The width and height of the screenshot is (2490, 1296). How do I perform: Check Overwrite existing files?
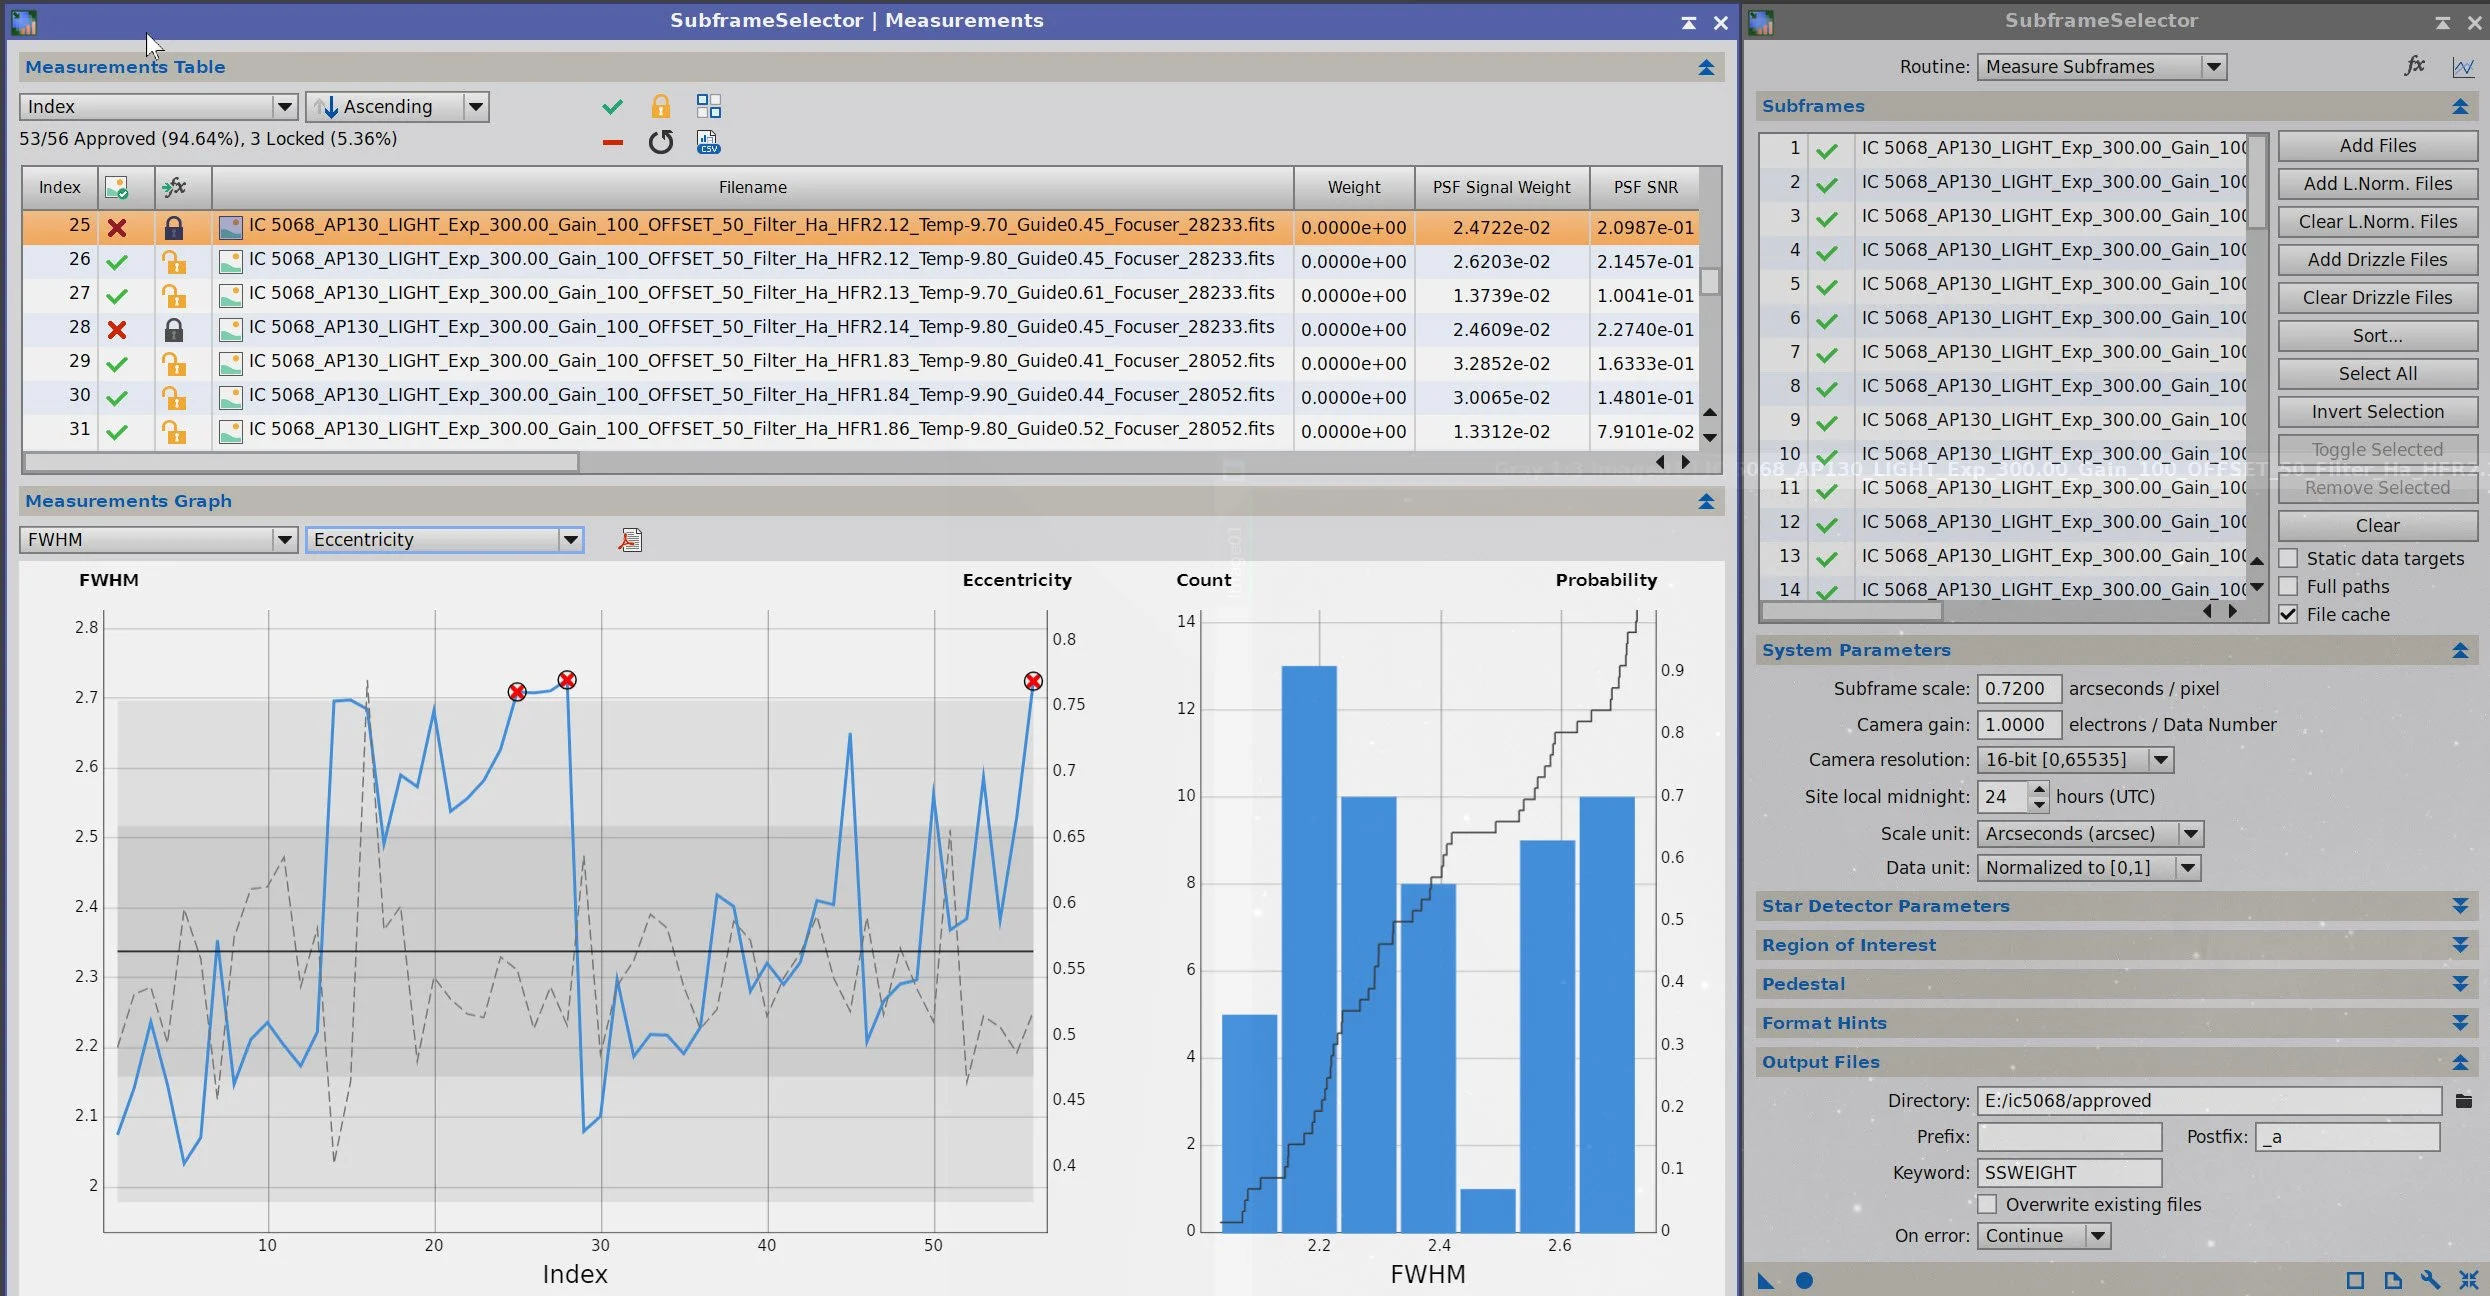pyautogui.click(x=1987, y=1204)
